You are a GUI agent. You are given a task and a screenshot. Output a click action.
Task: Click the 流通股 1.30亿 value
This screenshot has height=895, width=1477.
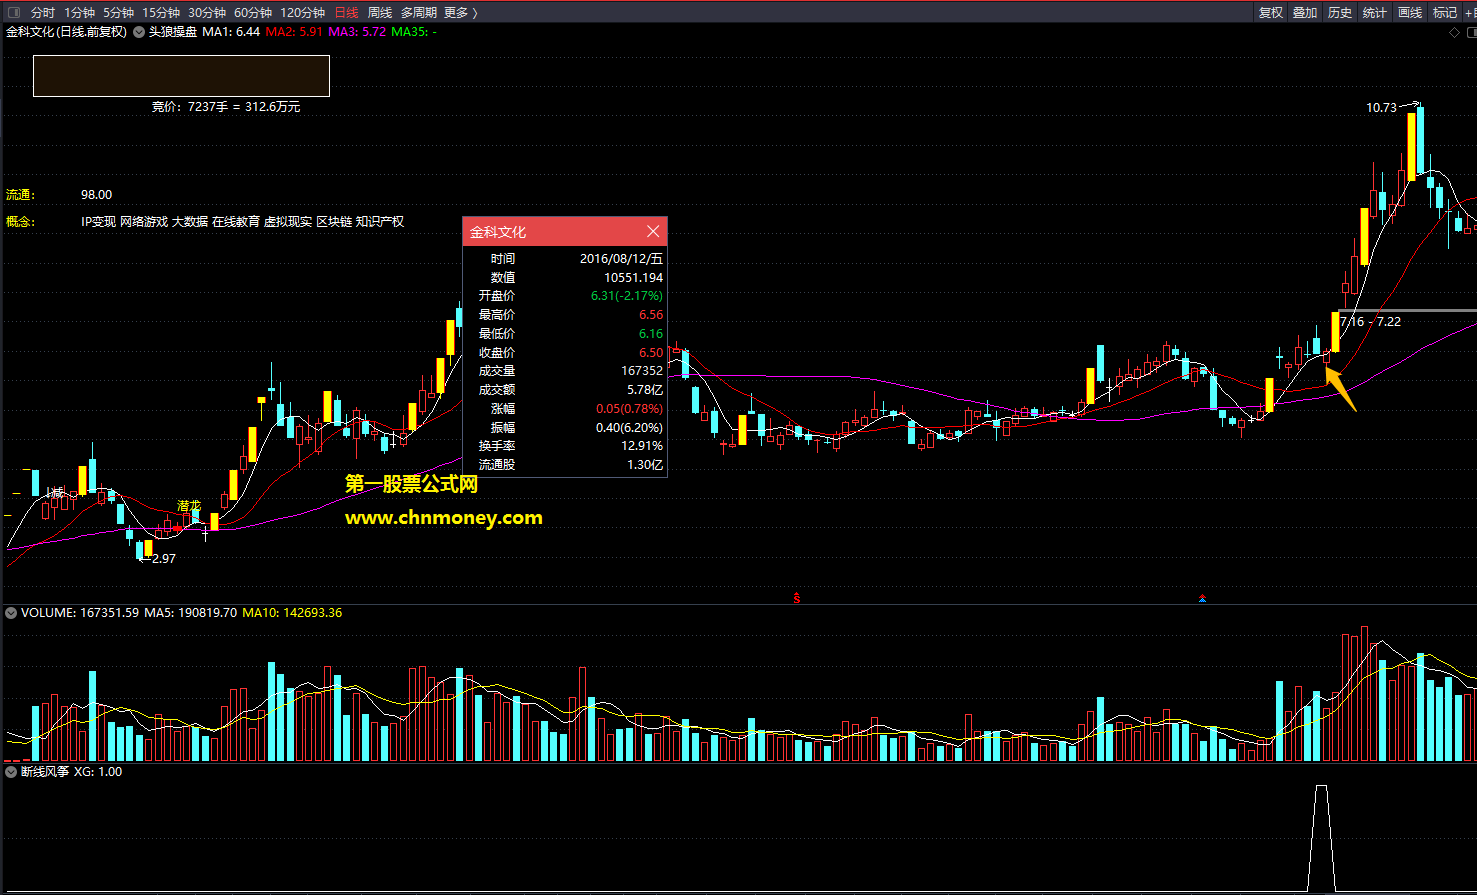pyautogui.click(x=645, y=465)
